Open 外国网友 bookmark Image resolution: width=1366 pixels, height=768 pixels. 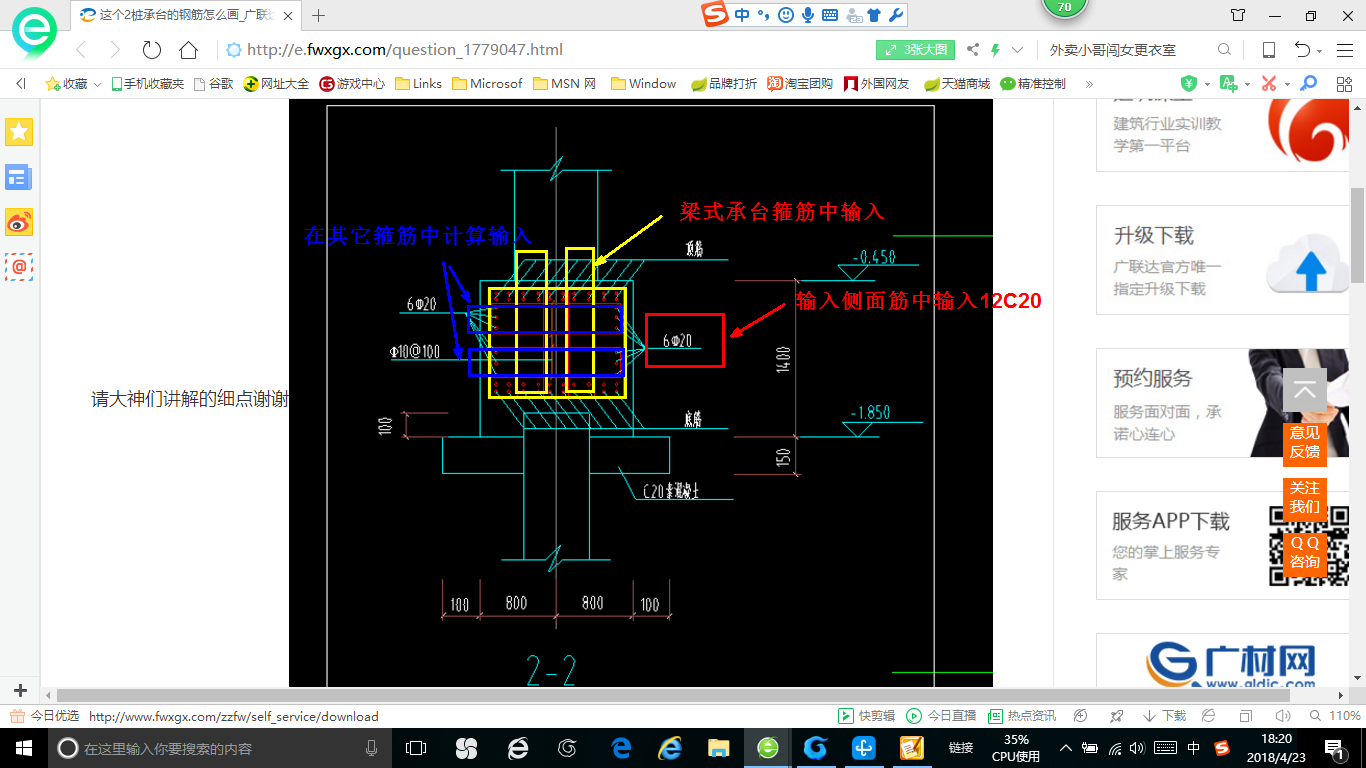(x=877, y=84)
